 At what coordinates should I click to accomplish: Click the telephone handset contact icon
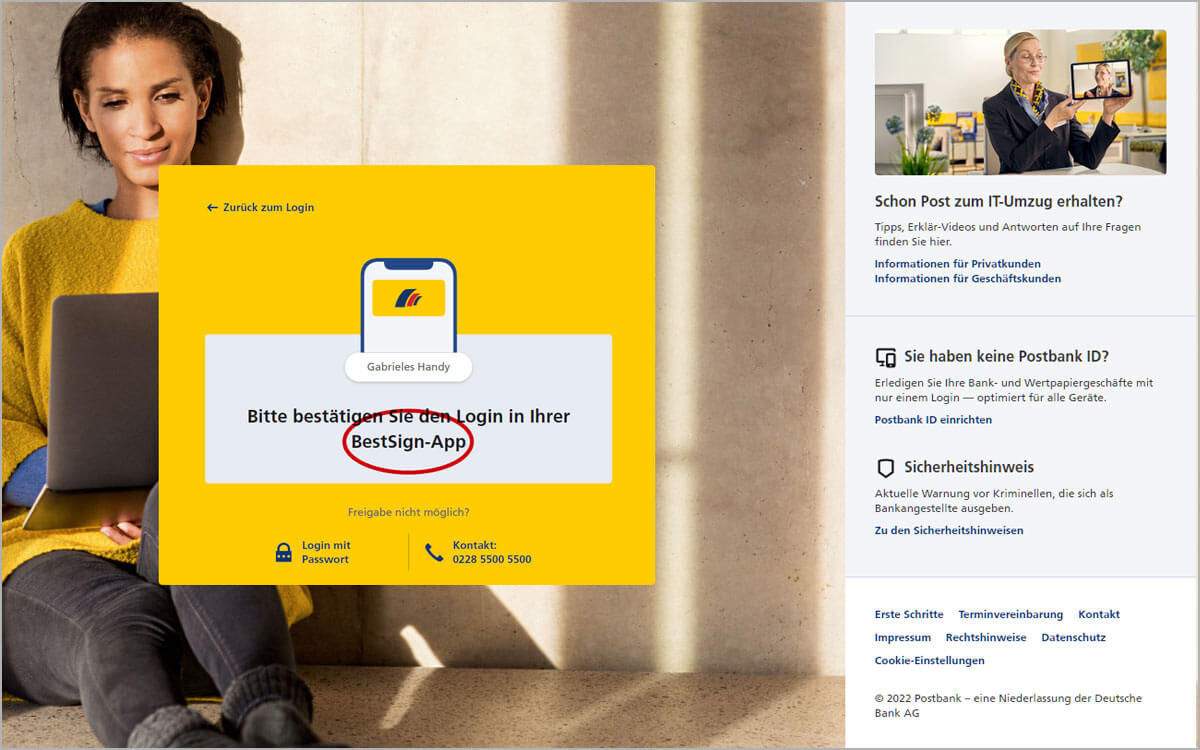click(434, 552)
